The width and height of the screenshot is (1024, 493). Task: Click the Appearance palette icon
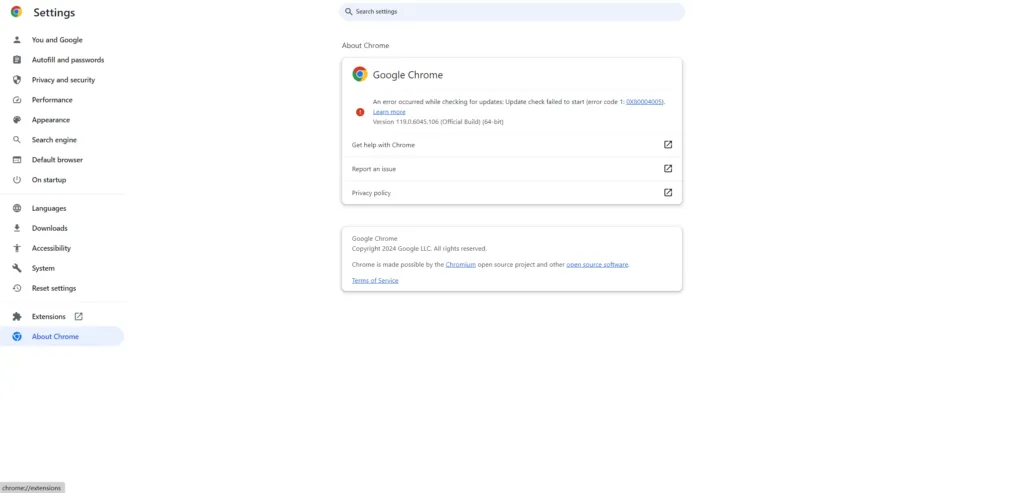click(17, 120)
